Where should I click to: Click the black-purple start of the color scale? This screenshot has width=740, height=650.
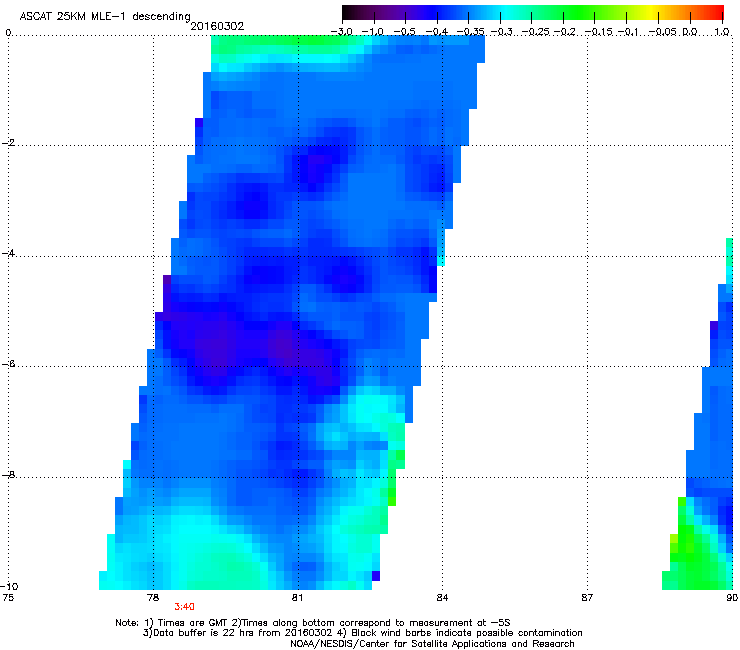click(x=352, y=12)
